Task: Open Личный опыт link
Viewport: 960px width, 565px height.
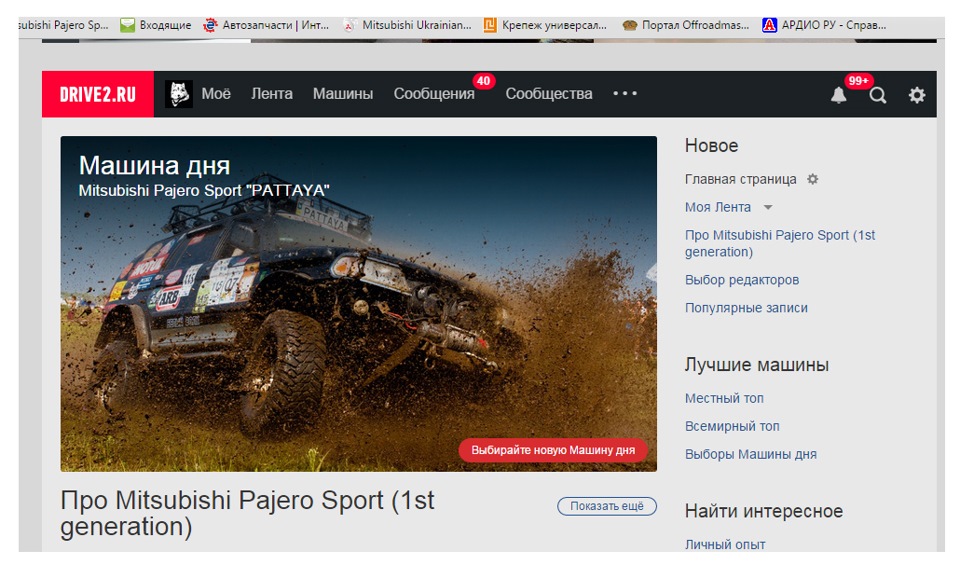Action: [725, 544]
